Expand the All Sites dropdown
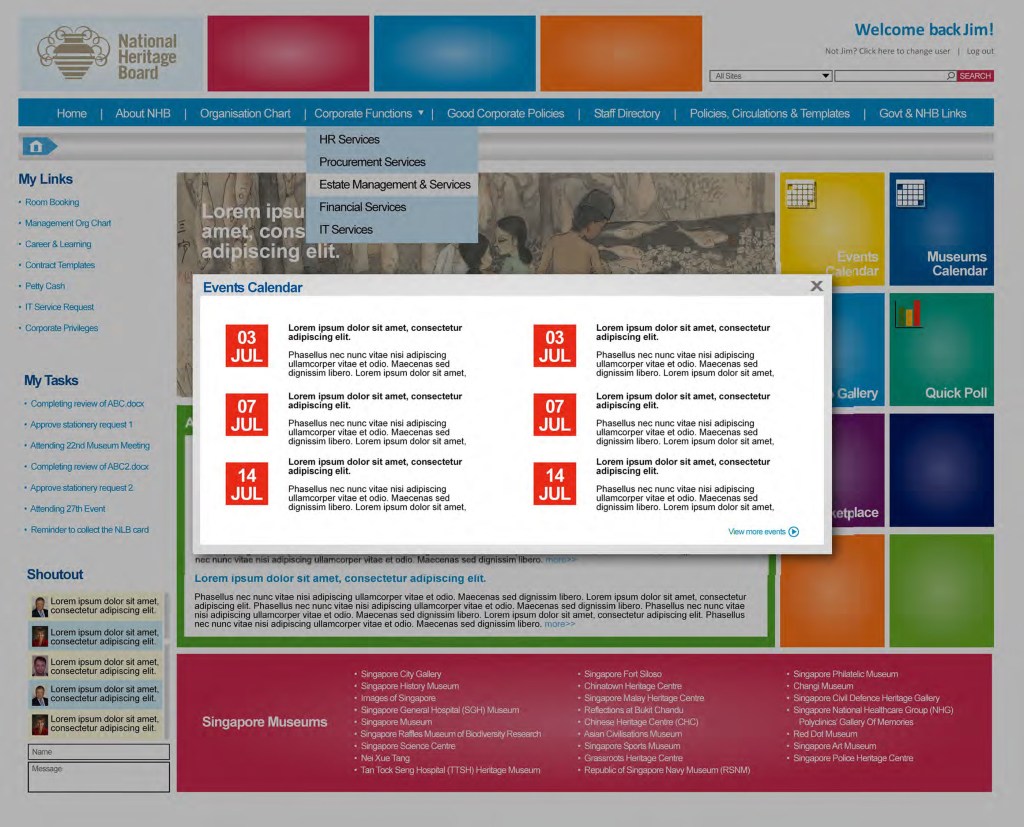This screenshot has width=1024, height=827. (825, 76)
